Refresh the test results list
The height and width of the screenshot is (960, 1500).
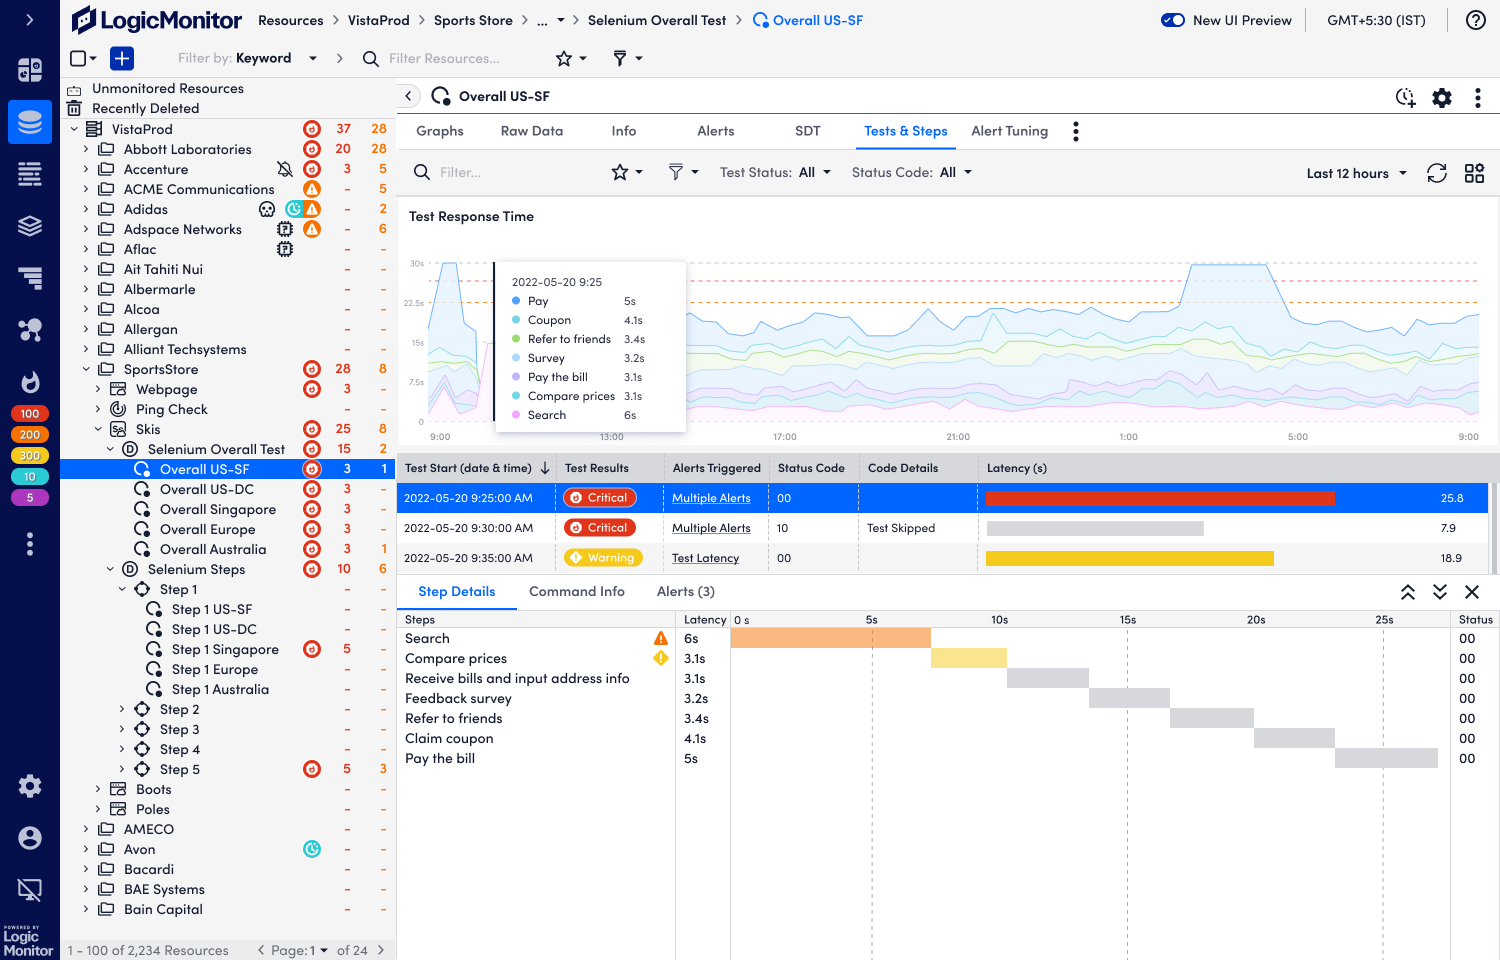click(1437, 172)
